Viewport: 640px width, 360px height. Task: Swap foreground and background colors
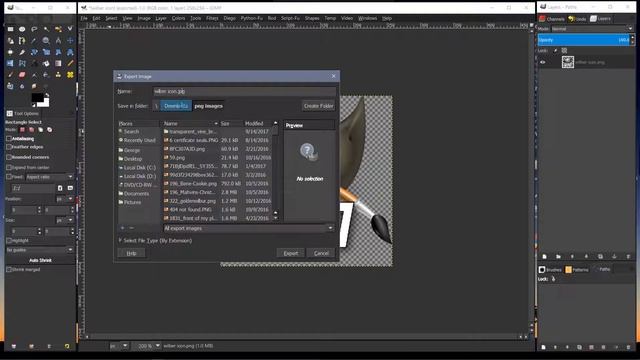click(47, 95)
